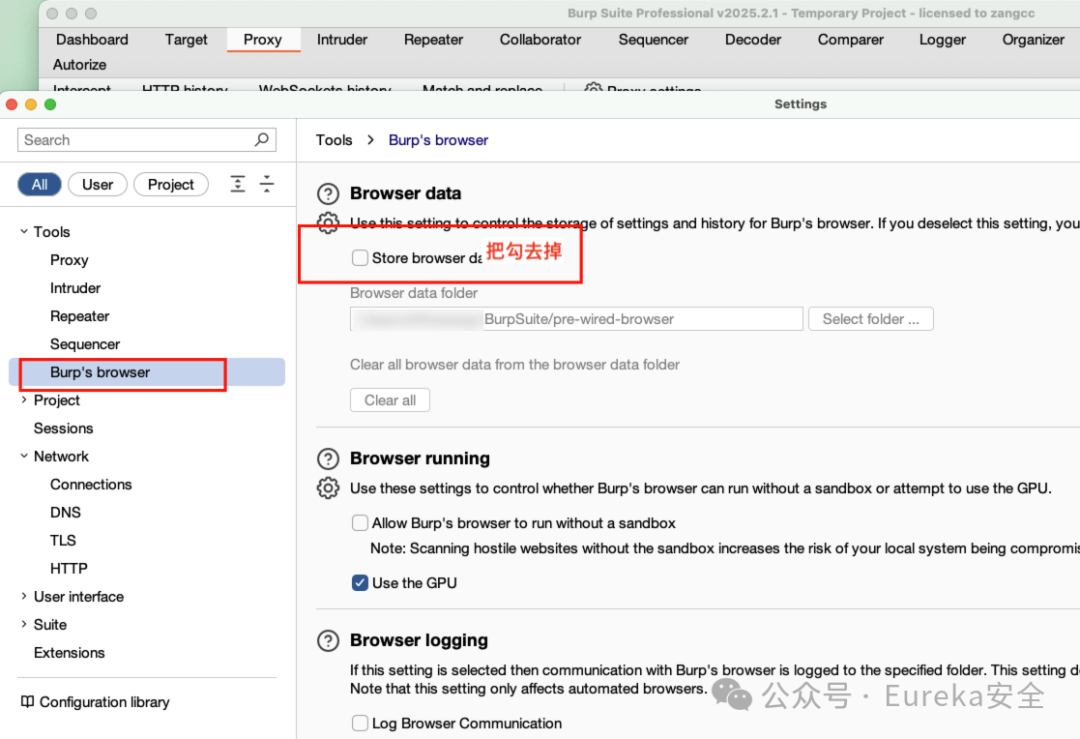Click the search magnifier icon in Settings
Viewport: 1080px width, 739px height.
click(261, 140)
